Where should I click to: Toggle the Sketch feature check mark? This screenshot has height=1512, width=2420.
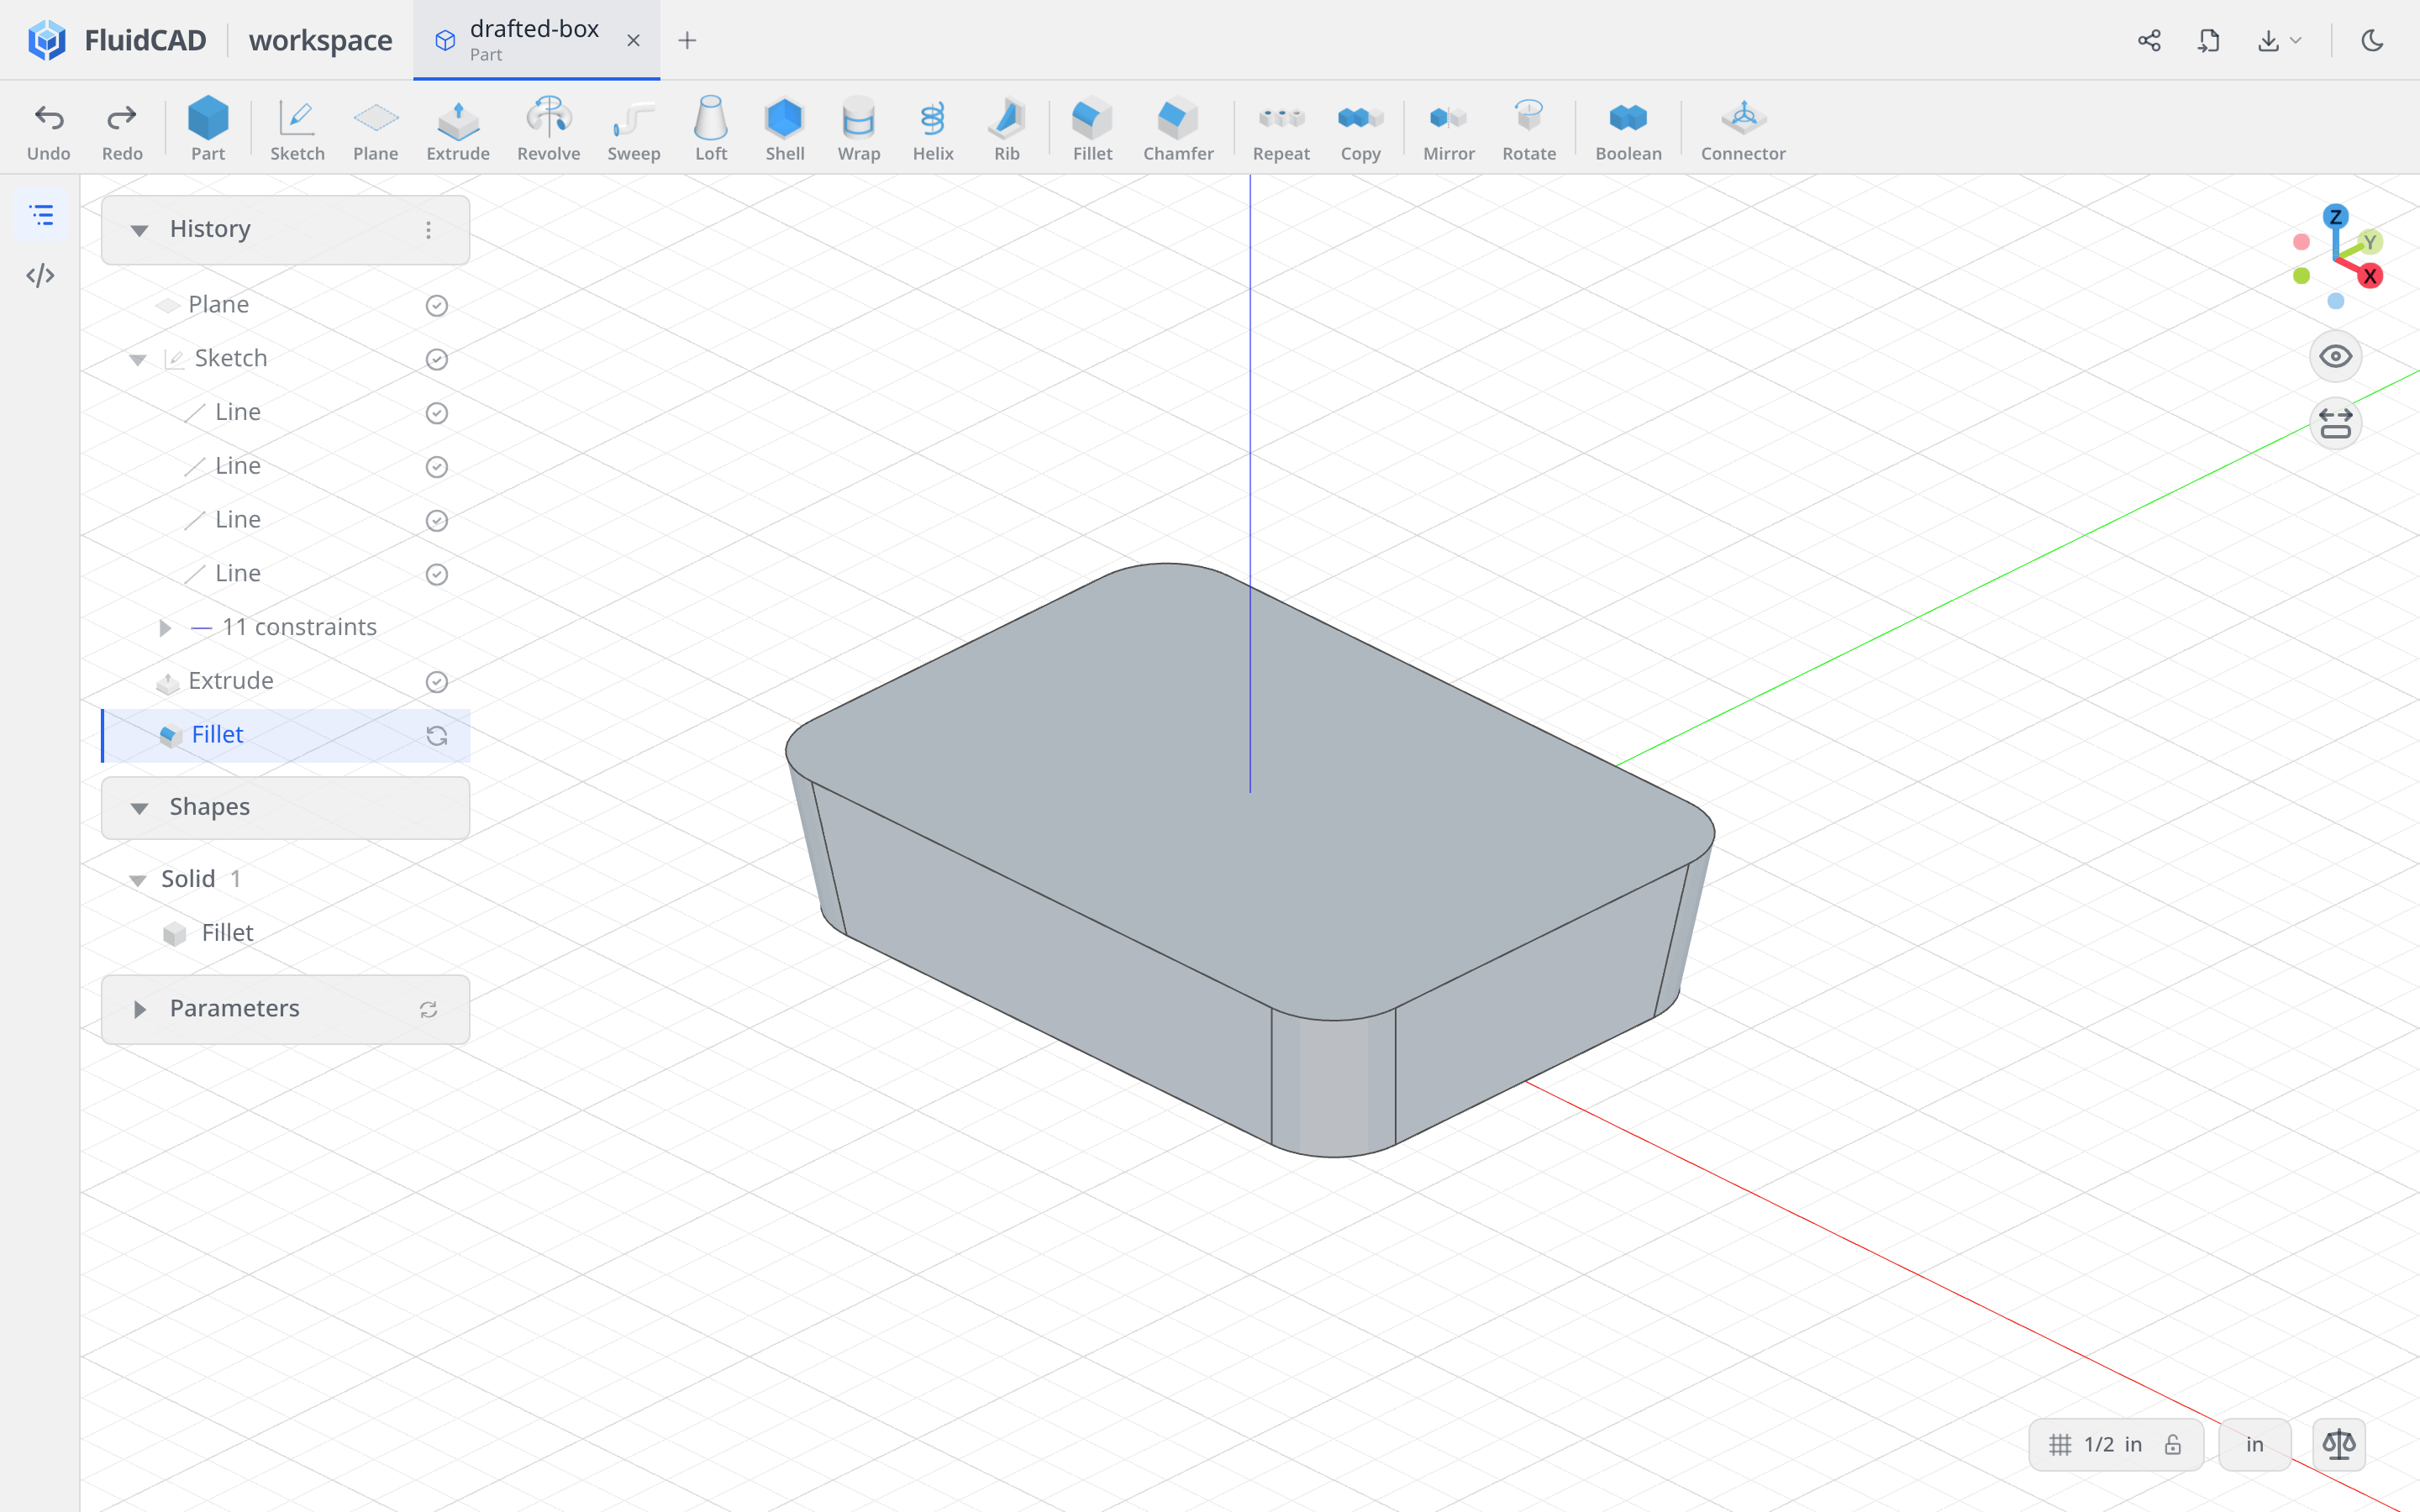point(436,359)
